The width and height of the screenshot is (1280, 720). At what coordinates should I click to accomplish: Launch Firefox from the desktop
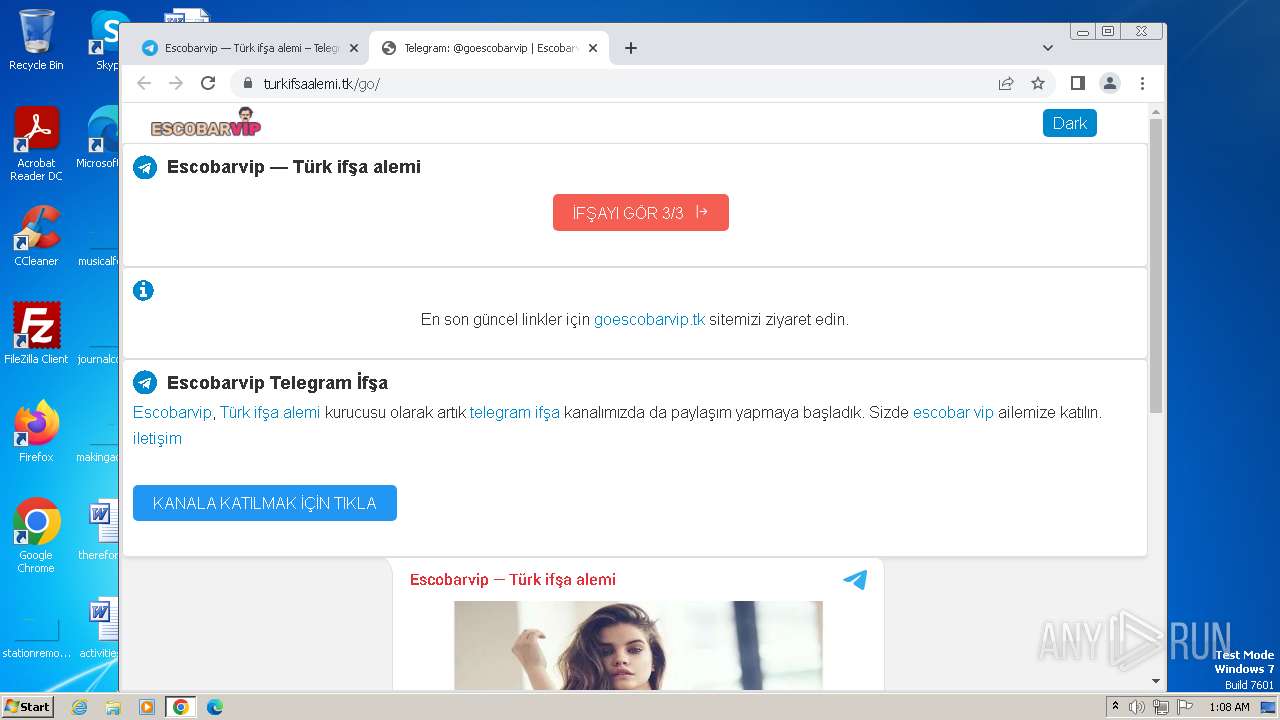click(36, 432)
